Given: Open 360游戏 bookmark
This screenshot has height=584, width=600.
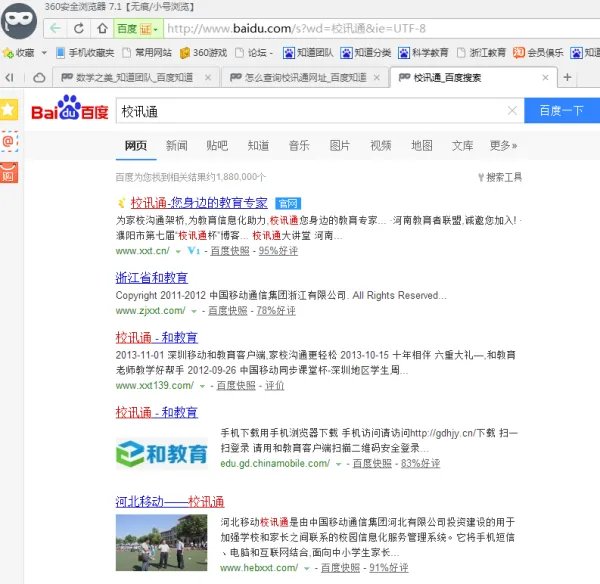Looking at the screenshot, I should pyautogui.click(x=203, y=52).
